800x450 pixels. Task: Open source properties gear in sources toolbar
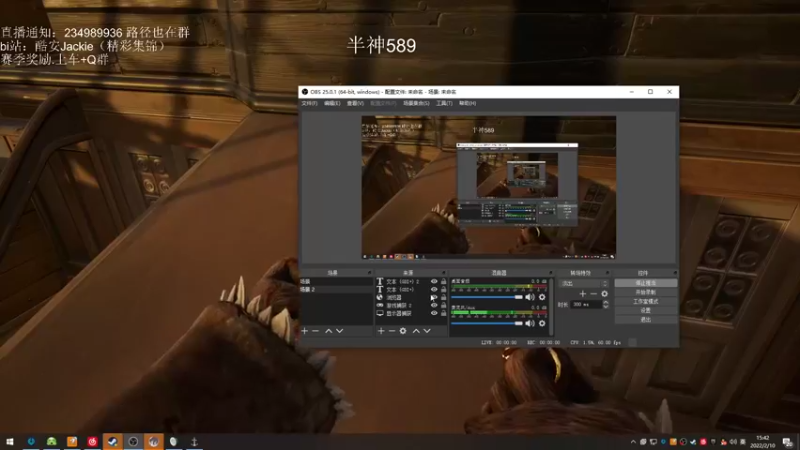pos(403,331)
